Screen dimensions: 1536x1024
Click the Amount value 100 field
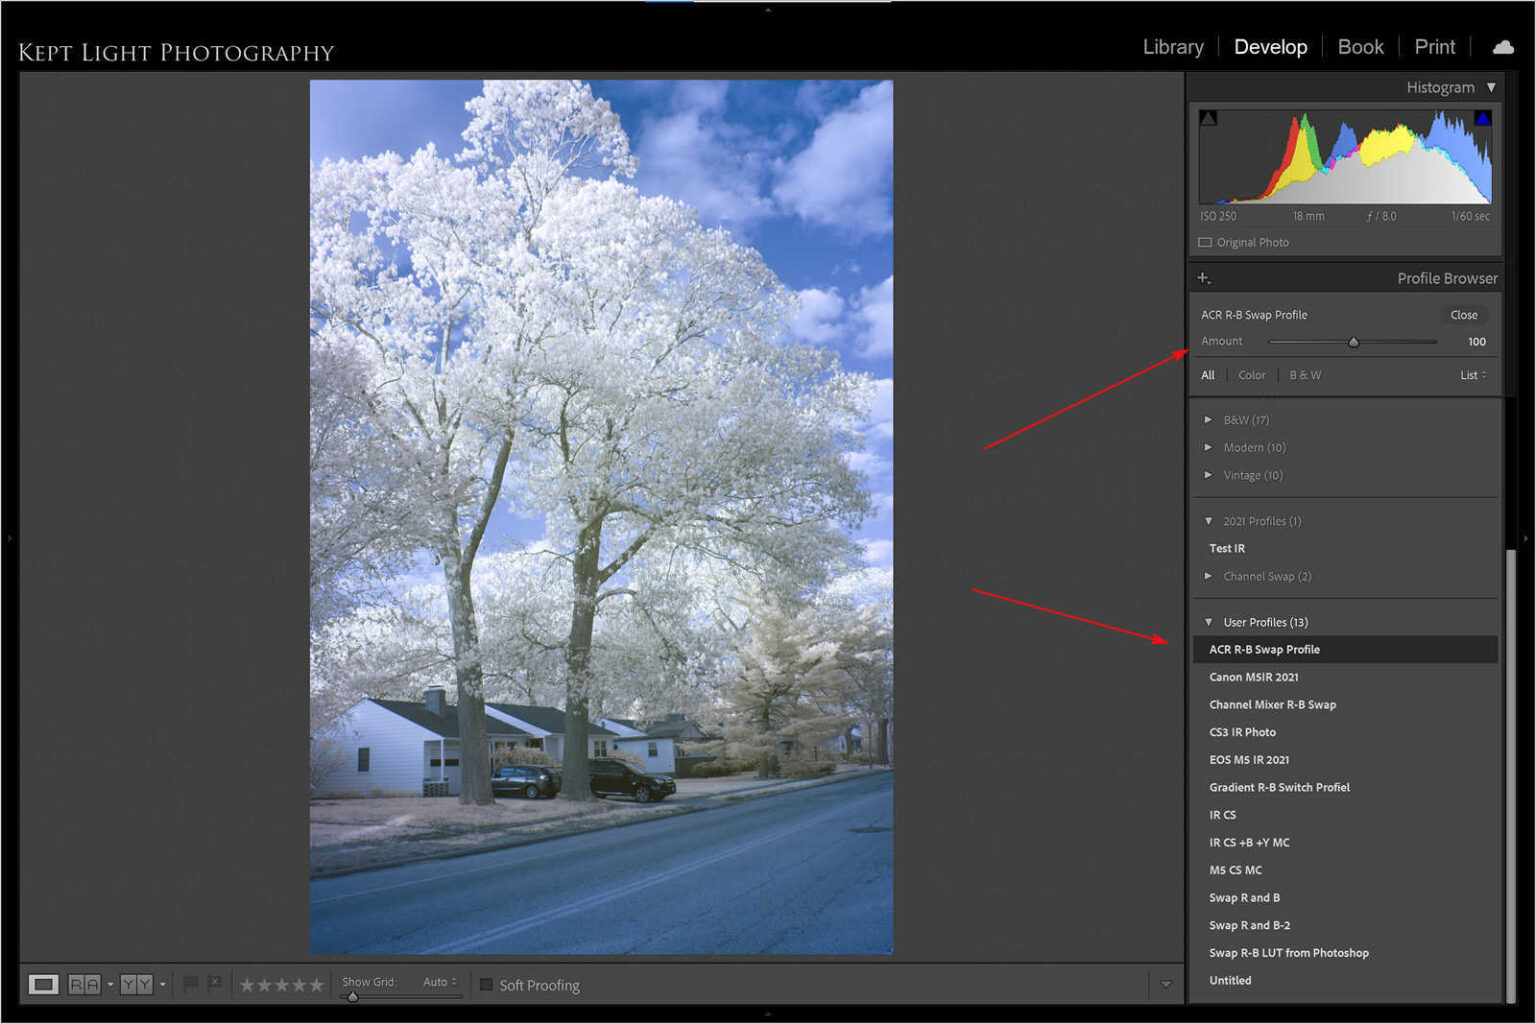[x=1476, y=342]
